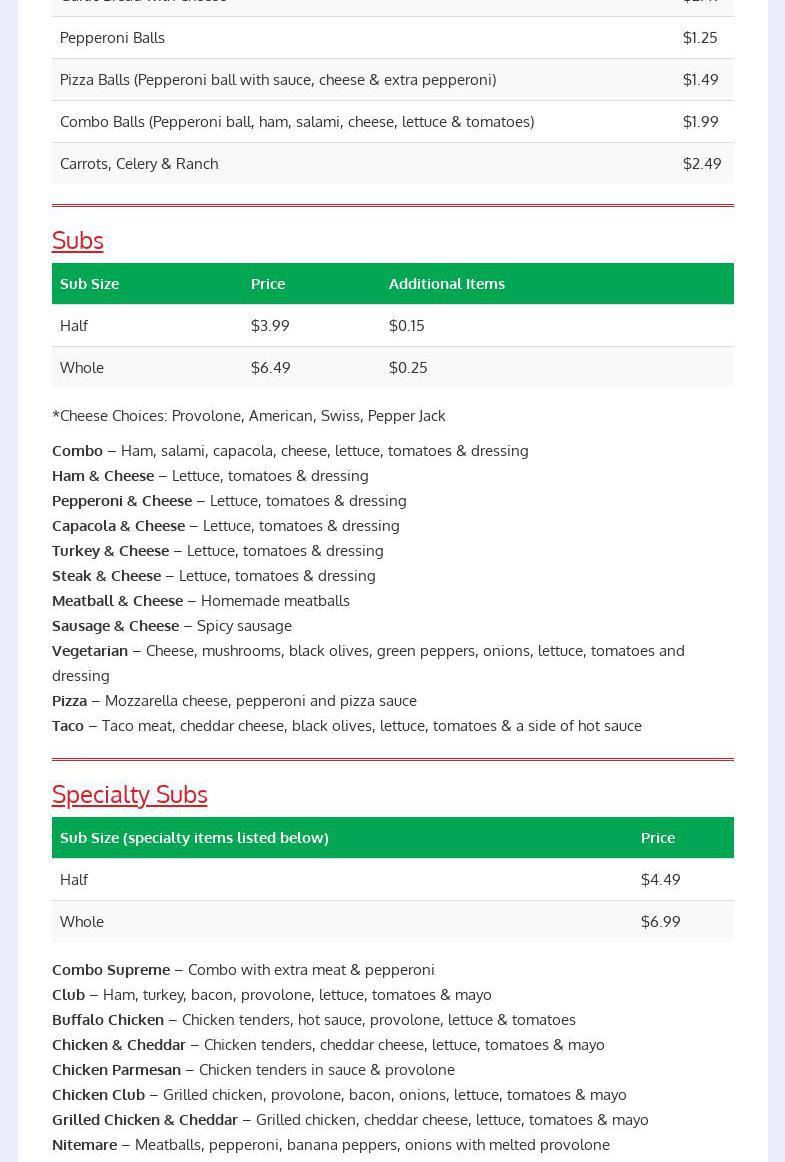Screen dimensions: 785x1162
Task: Click the Specialty Subs section heading
Action: [x=130, y=794]
